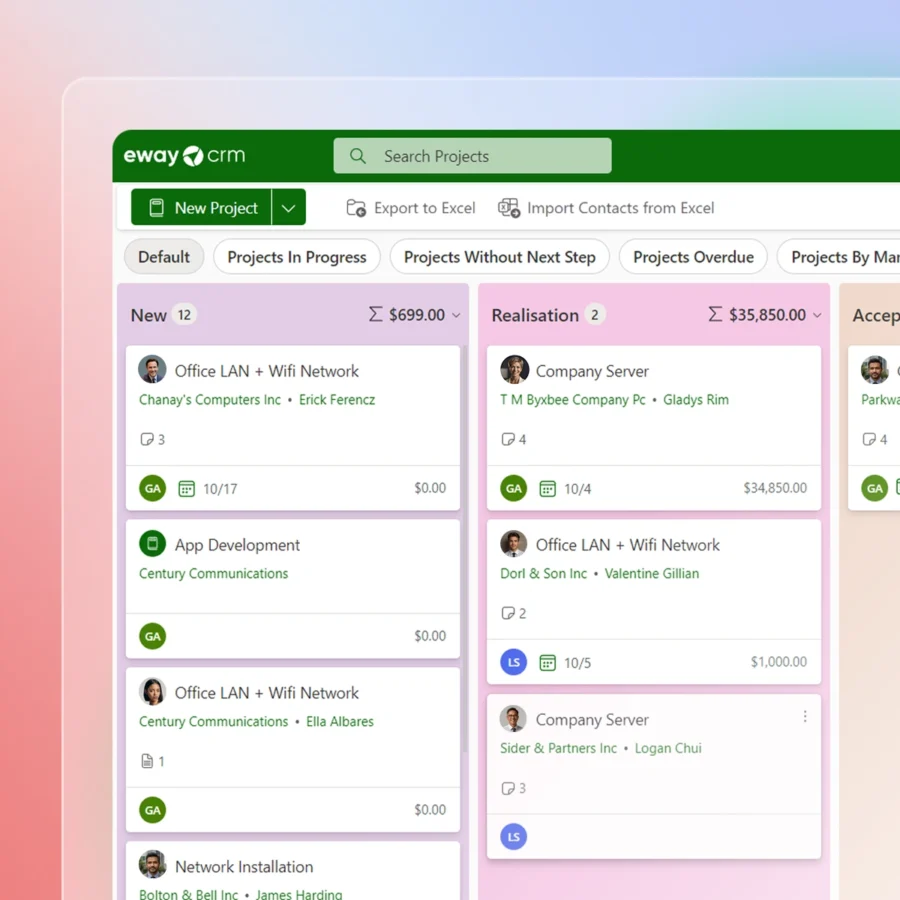
Task: Open the Chanay's Computers Inc link
Action: pos(210,400)
